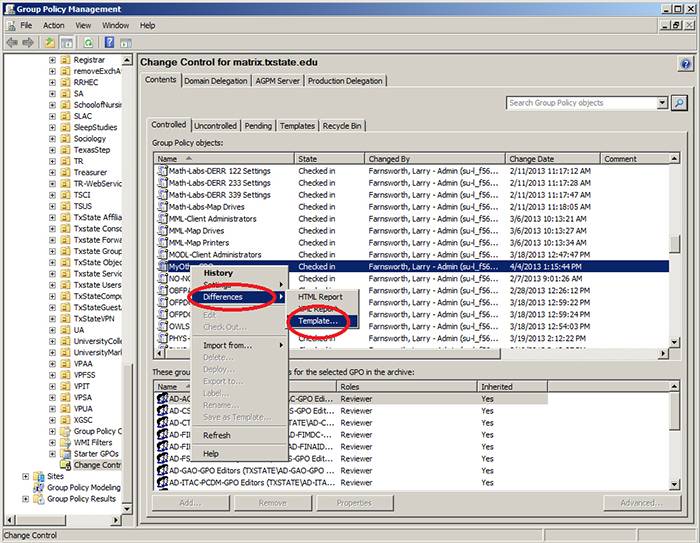Select the MML-Map Printers row
This screenshot has width=700, height=543.
click(413, 242)
